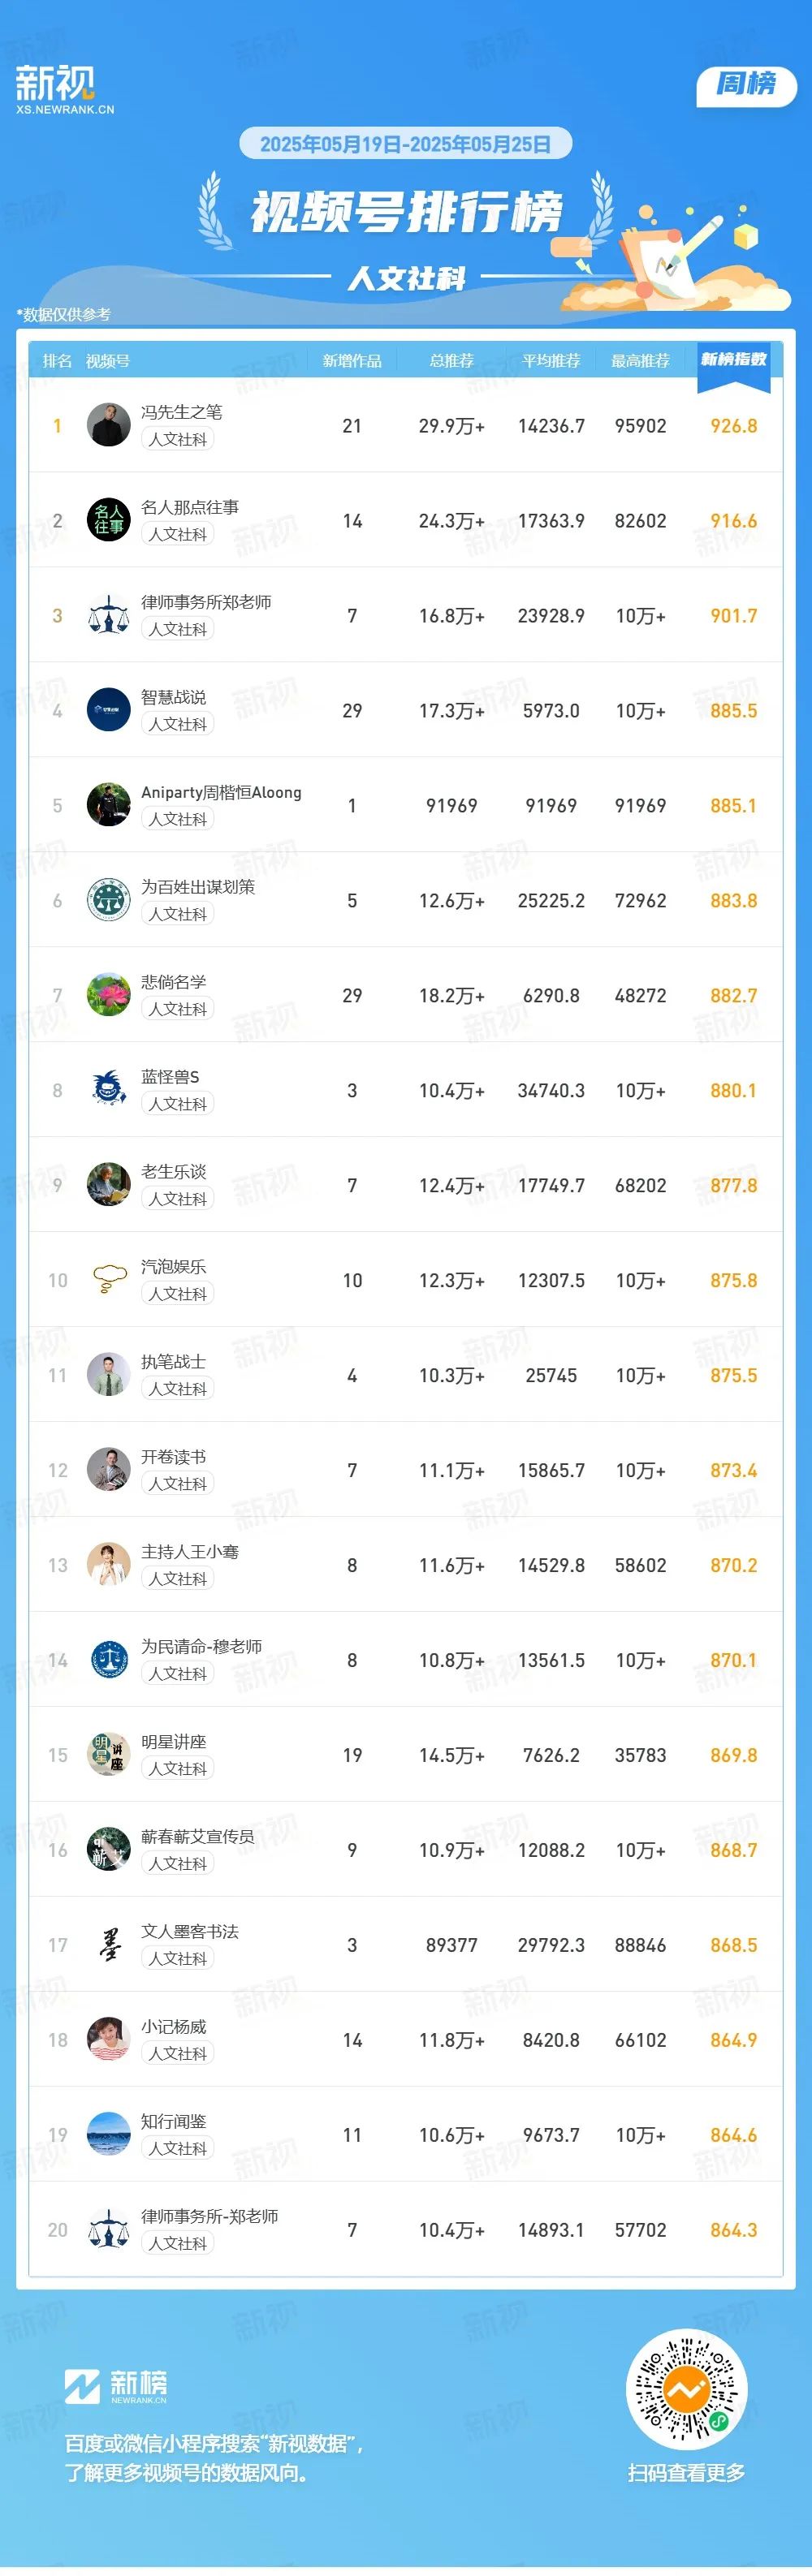Click the 文人墨客书法 calligraphy avatar
The height and width of the screenshot is (2576, 812).
click(108, 1945)
